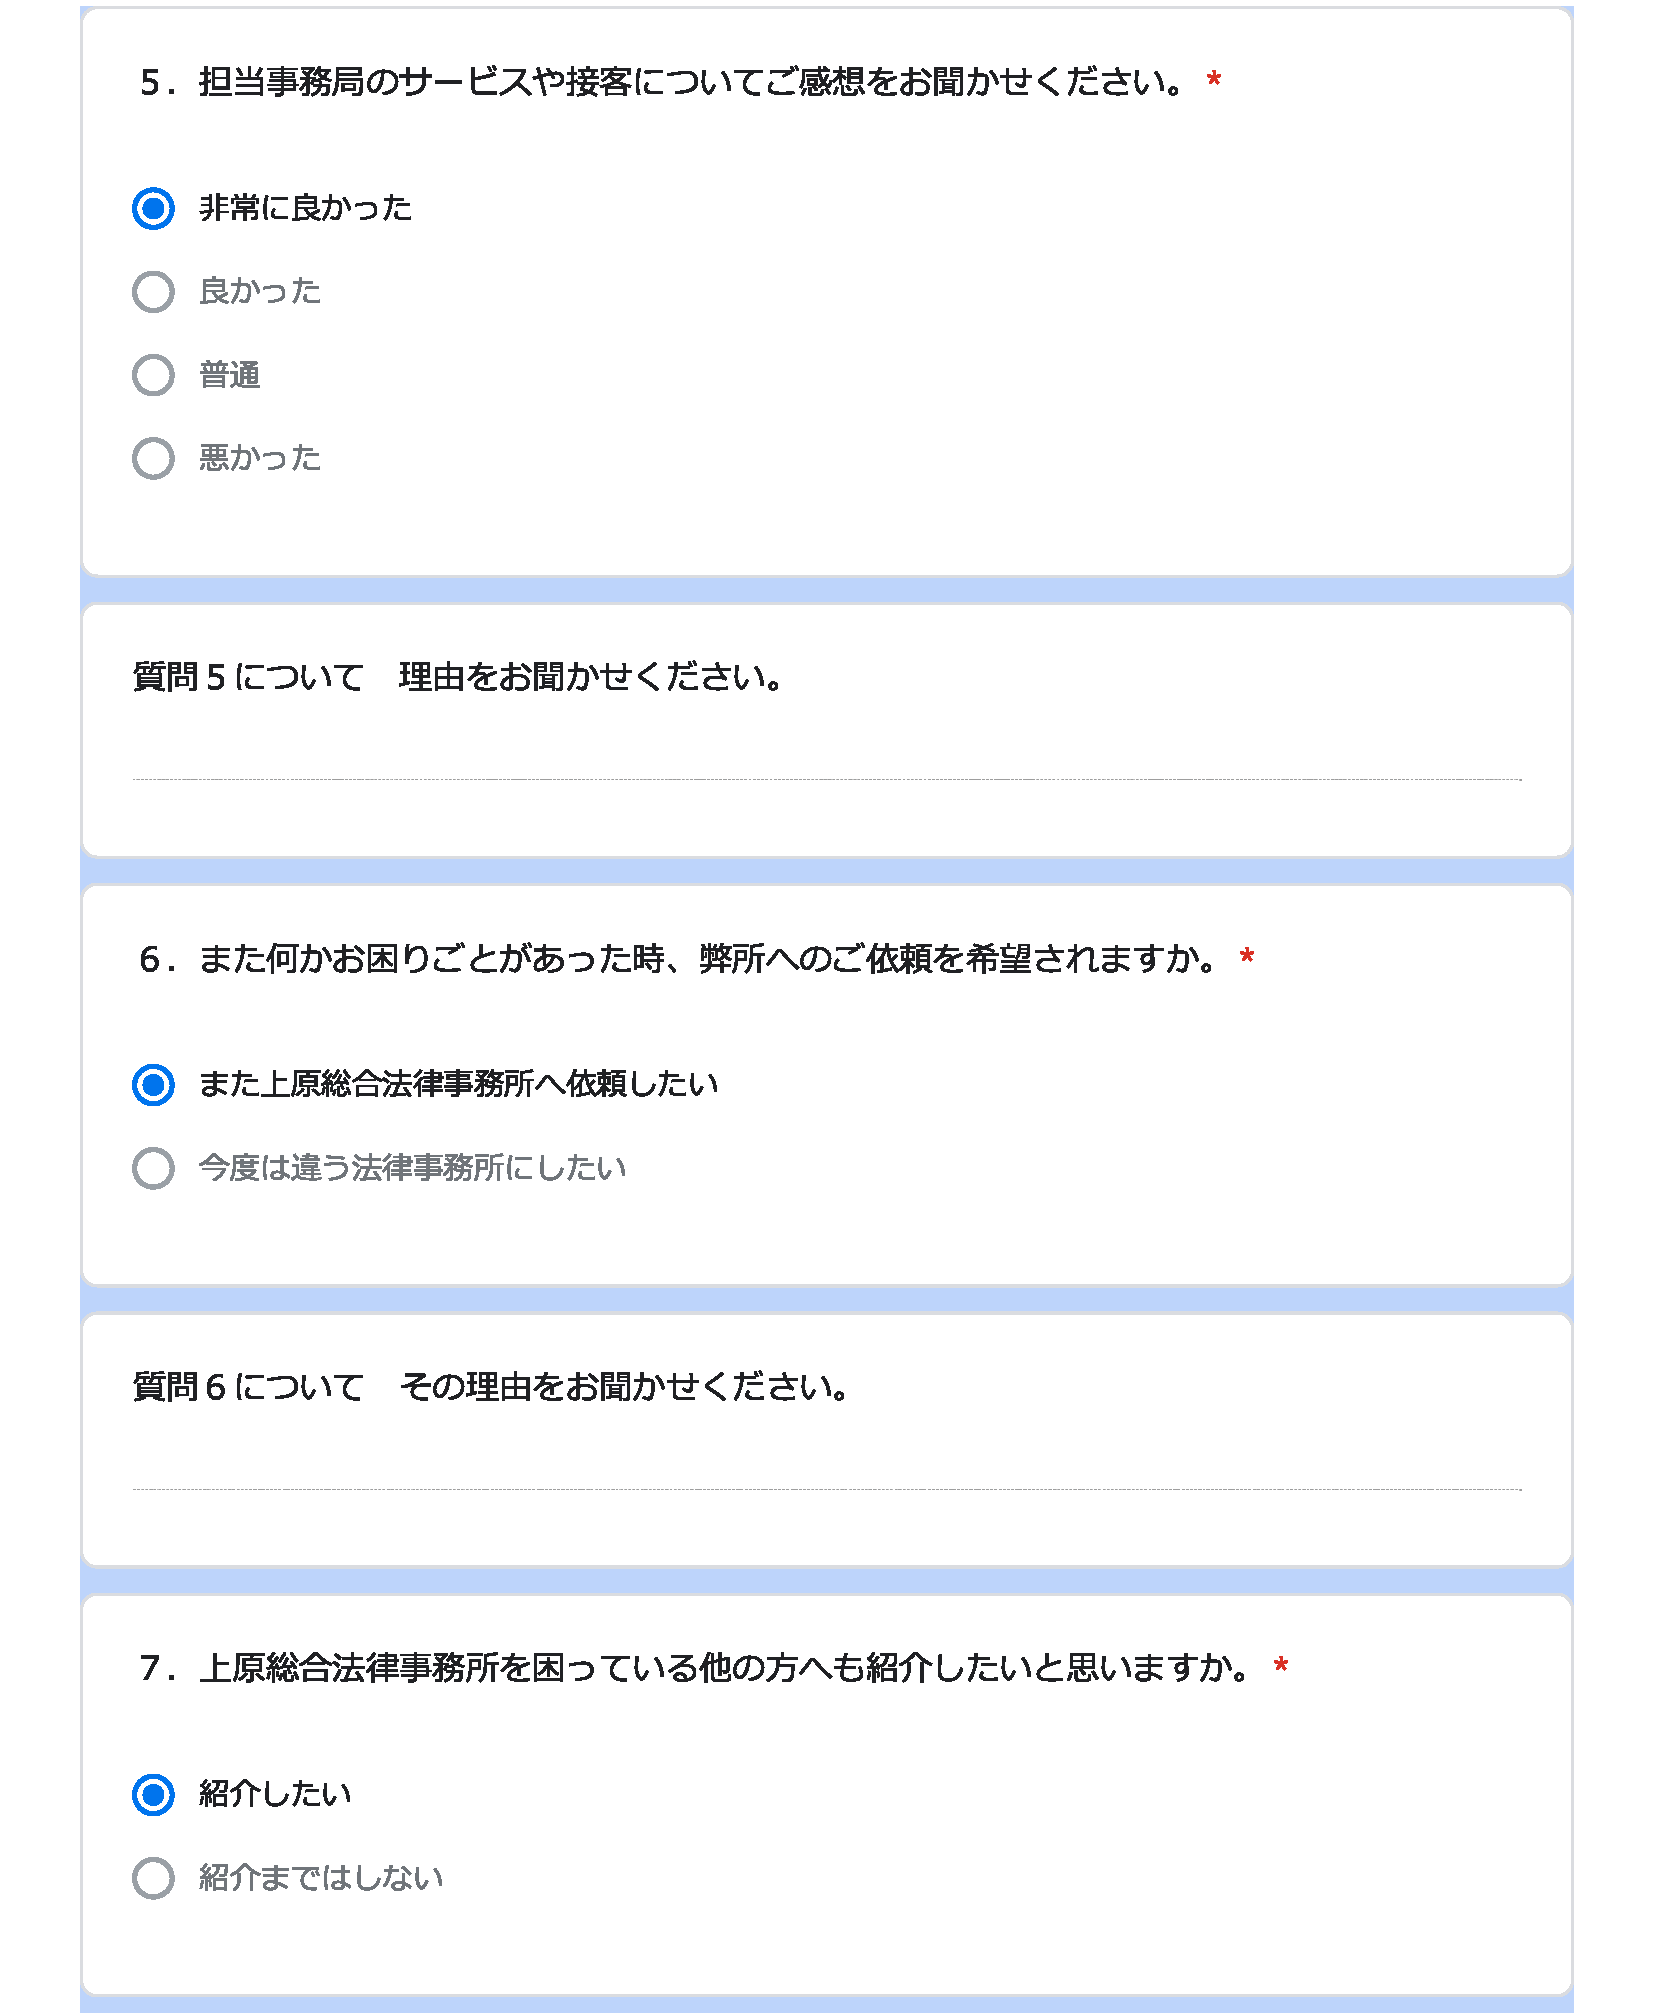Select the 非常に良かった radio button
The width and height of the screenshot is (1654, 2013).
coord(153,208)
